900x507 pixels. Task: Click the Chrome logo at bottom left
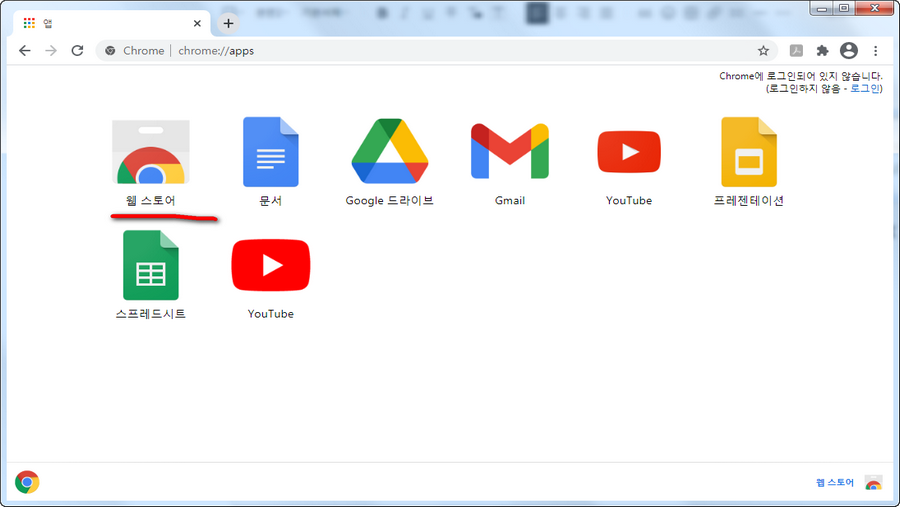(27, 482)
